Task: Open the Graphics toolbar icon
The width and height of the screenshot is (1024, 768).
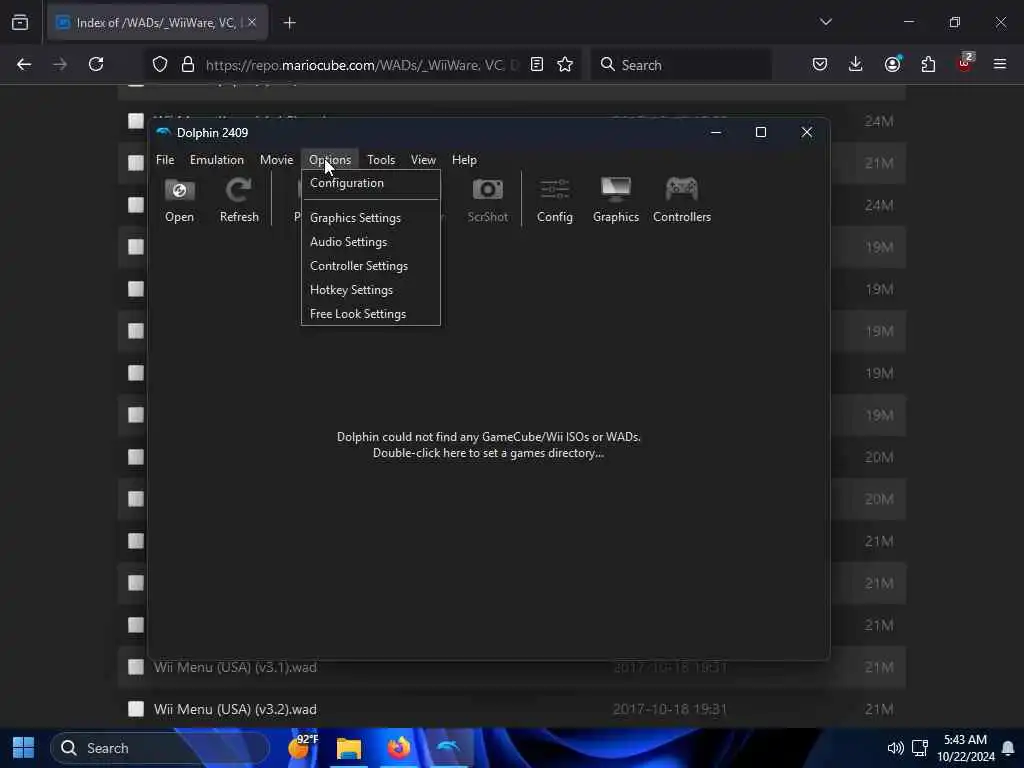Action: tap(615, 200)
